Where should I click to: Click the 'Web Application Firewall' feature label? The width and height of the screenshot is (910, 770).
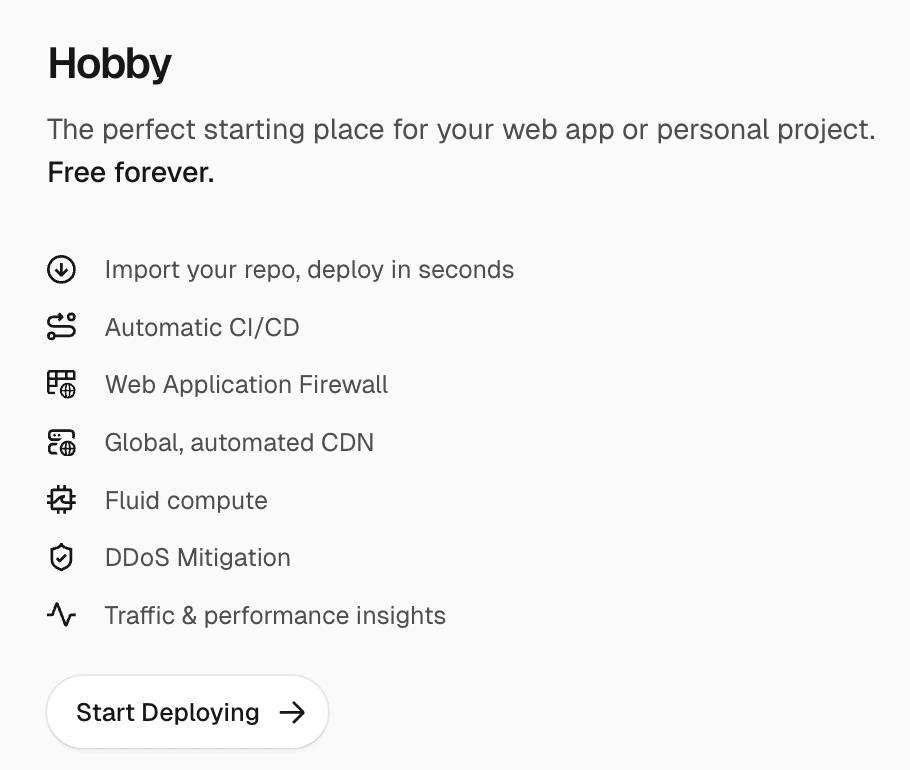pyautogui.click(x=246, y=385)
